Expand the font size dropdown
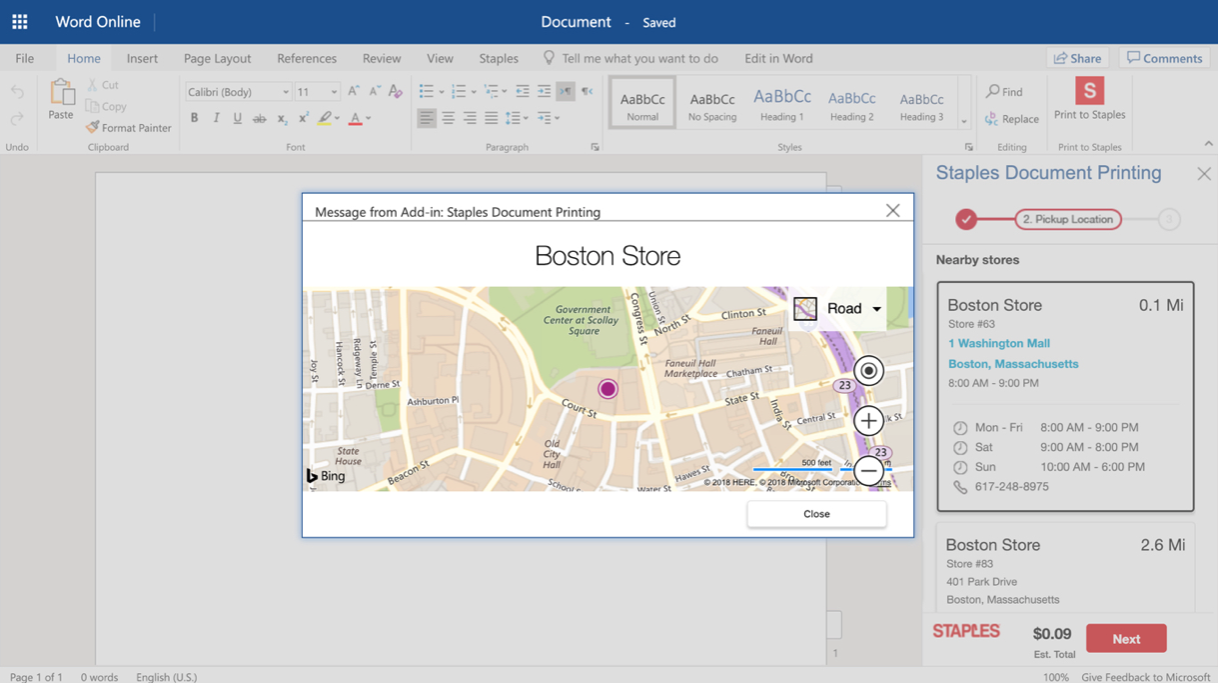 pyautogui.click(x=334, y=92)
